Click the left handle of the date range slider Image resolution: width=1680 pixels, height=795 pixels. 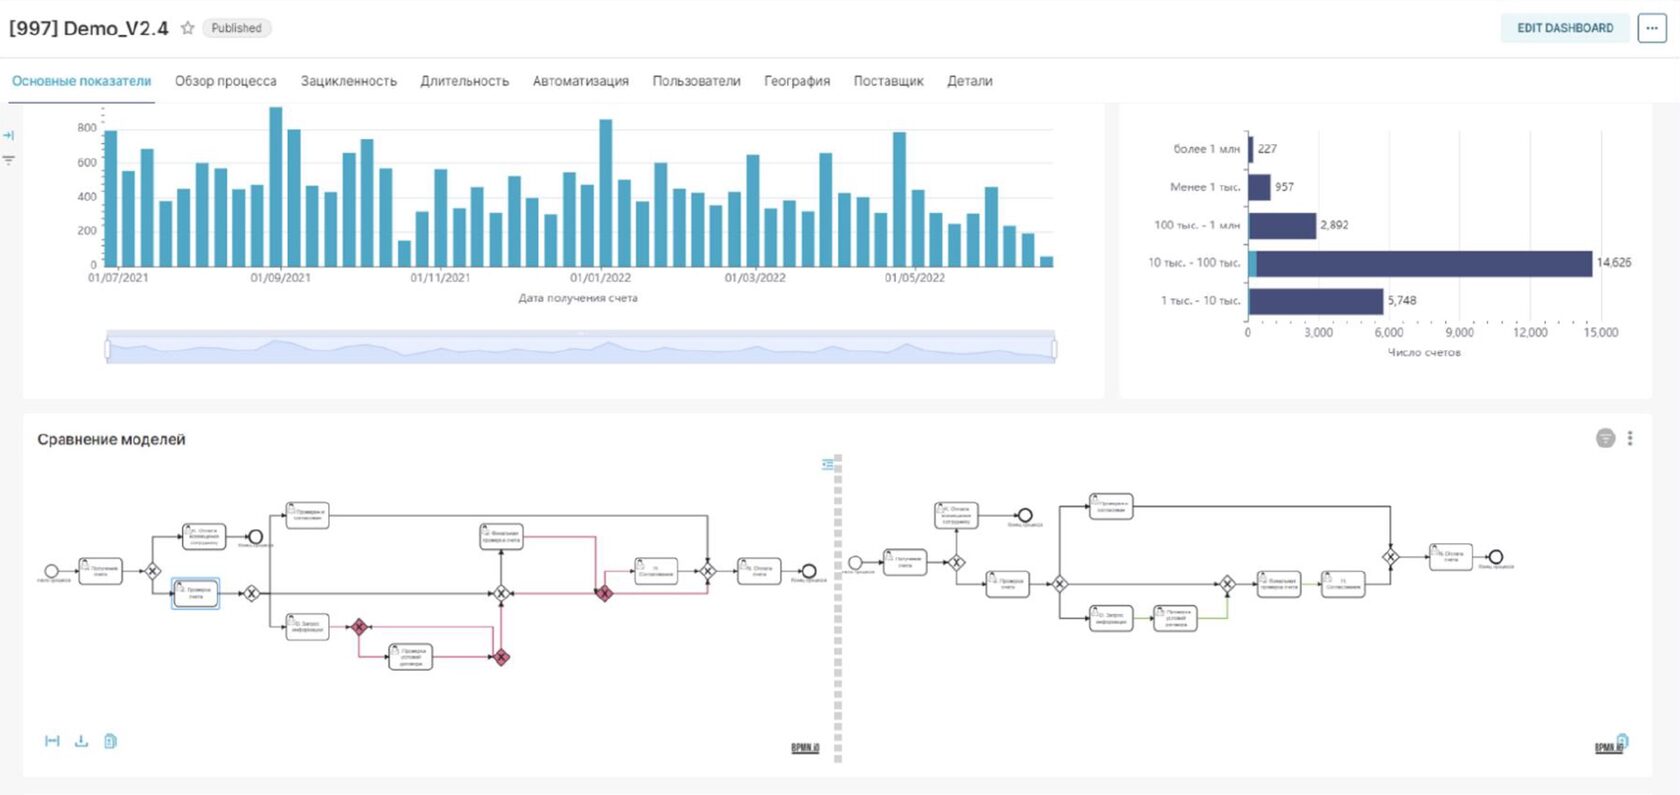107,349
